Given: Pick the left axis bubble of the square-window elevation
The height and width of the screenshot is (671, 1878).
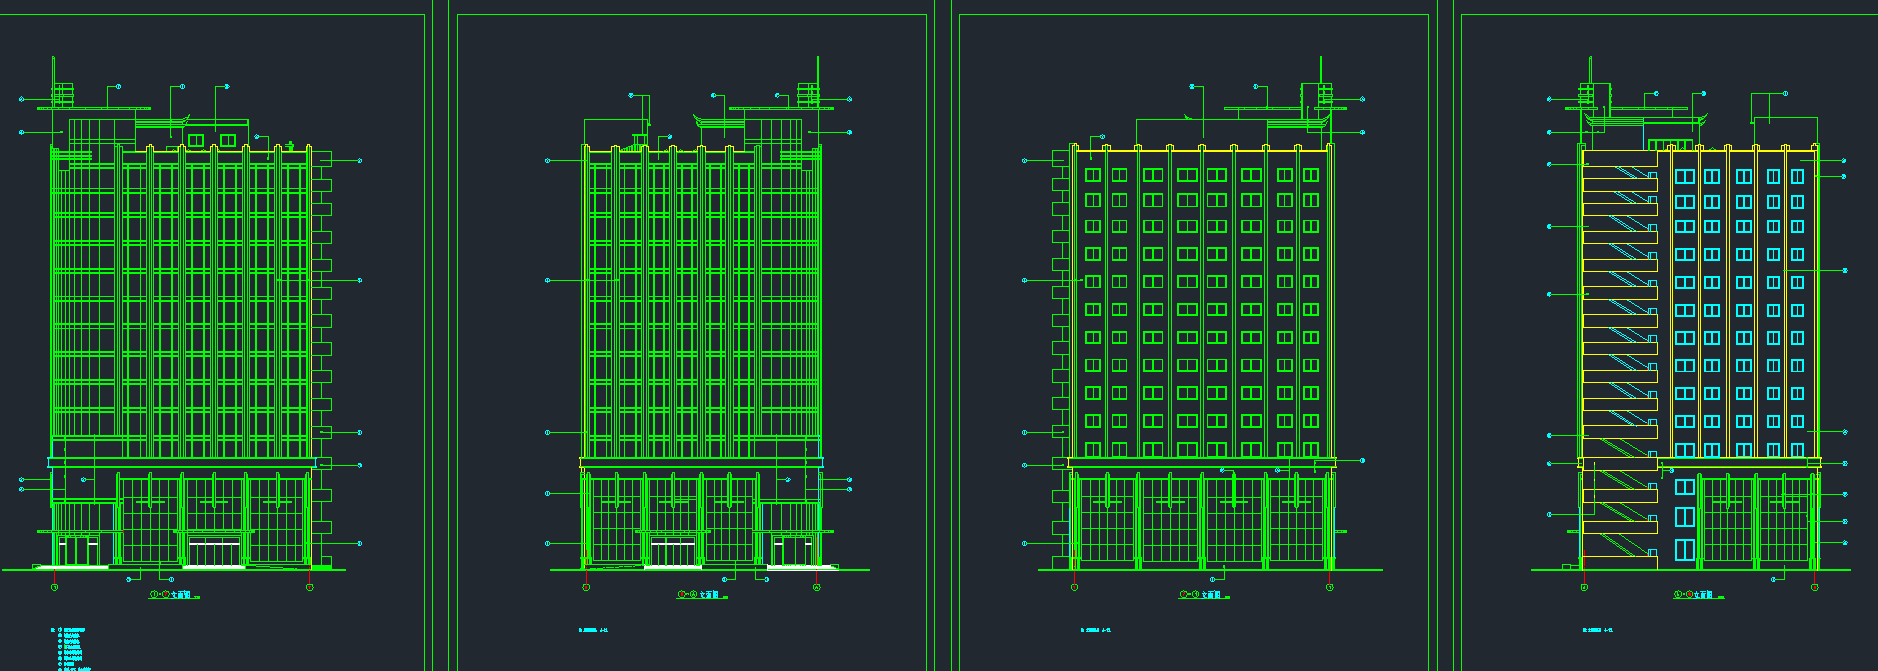Looking at the screenshot, I should tap(1074, 588).
